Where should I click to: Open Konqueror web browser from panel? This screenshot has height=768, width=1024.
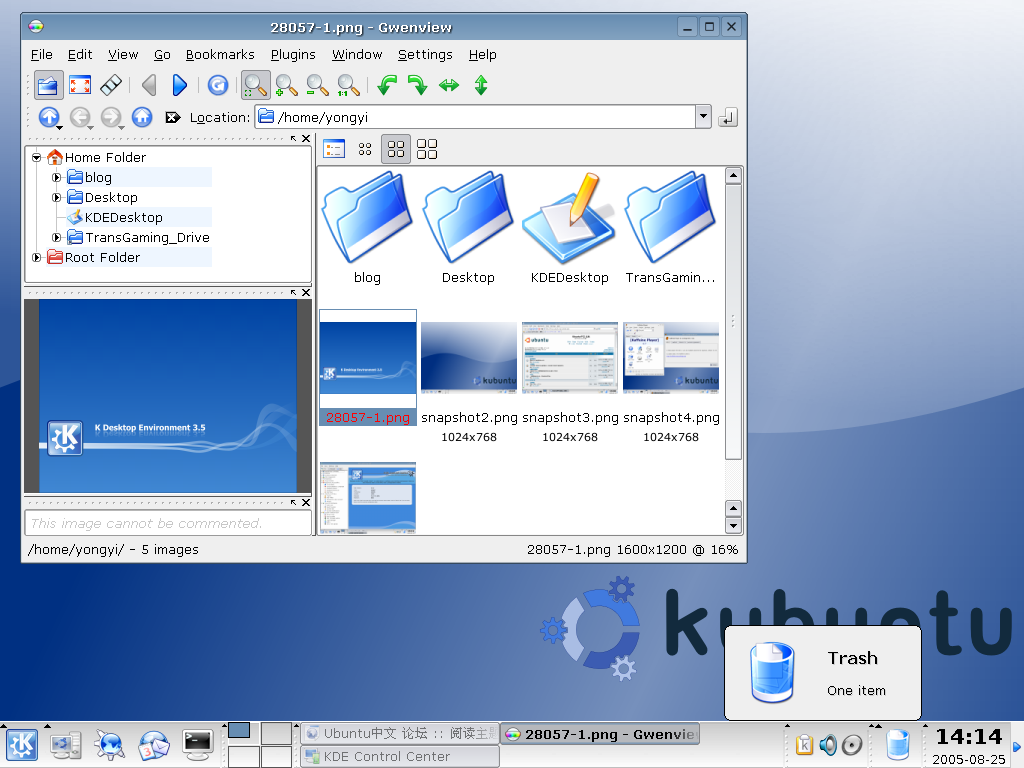point(109,745)
